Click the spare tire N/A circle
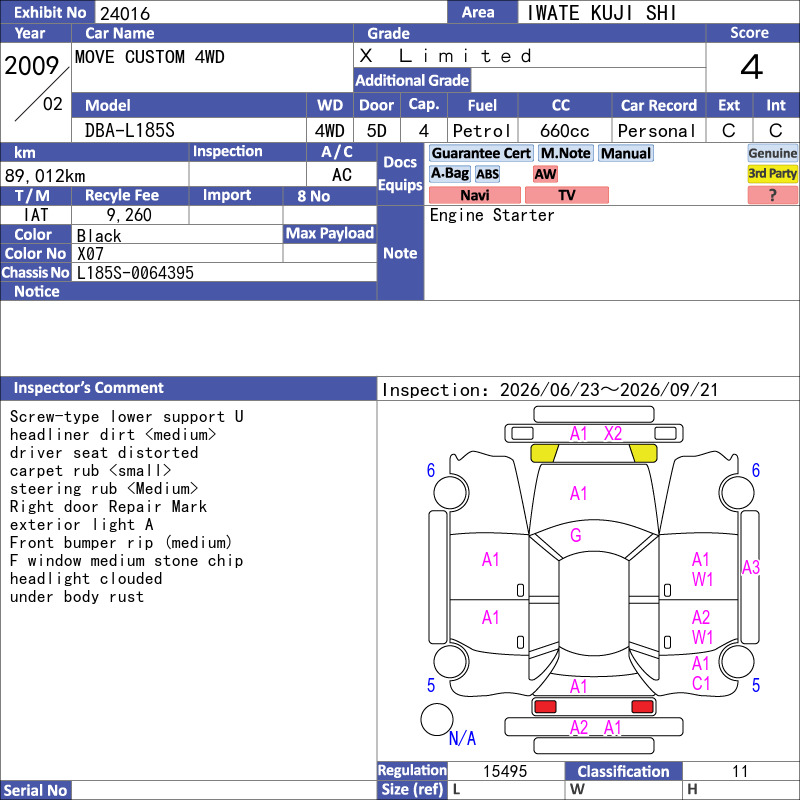Viewport: 800px width, 800px height. tap(437, 719)
